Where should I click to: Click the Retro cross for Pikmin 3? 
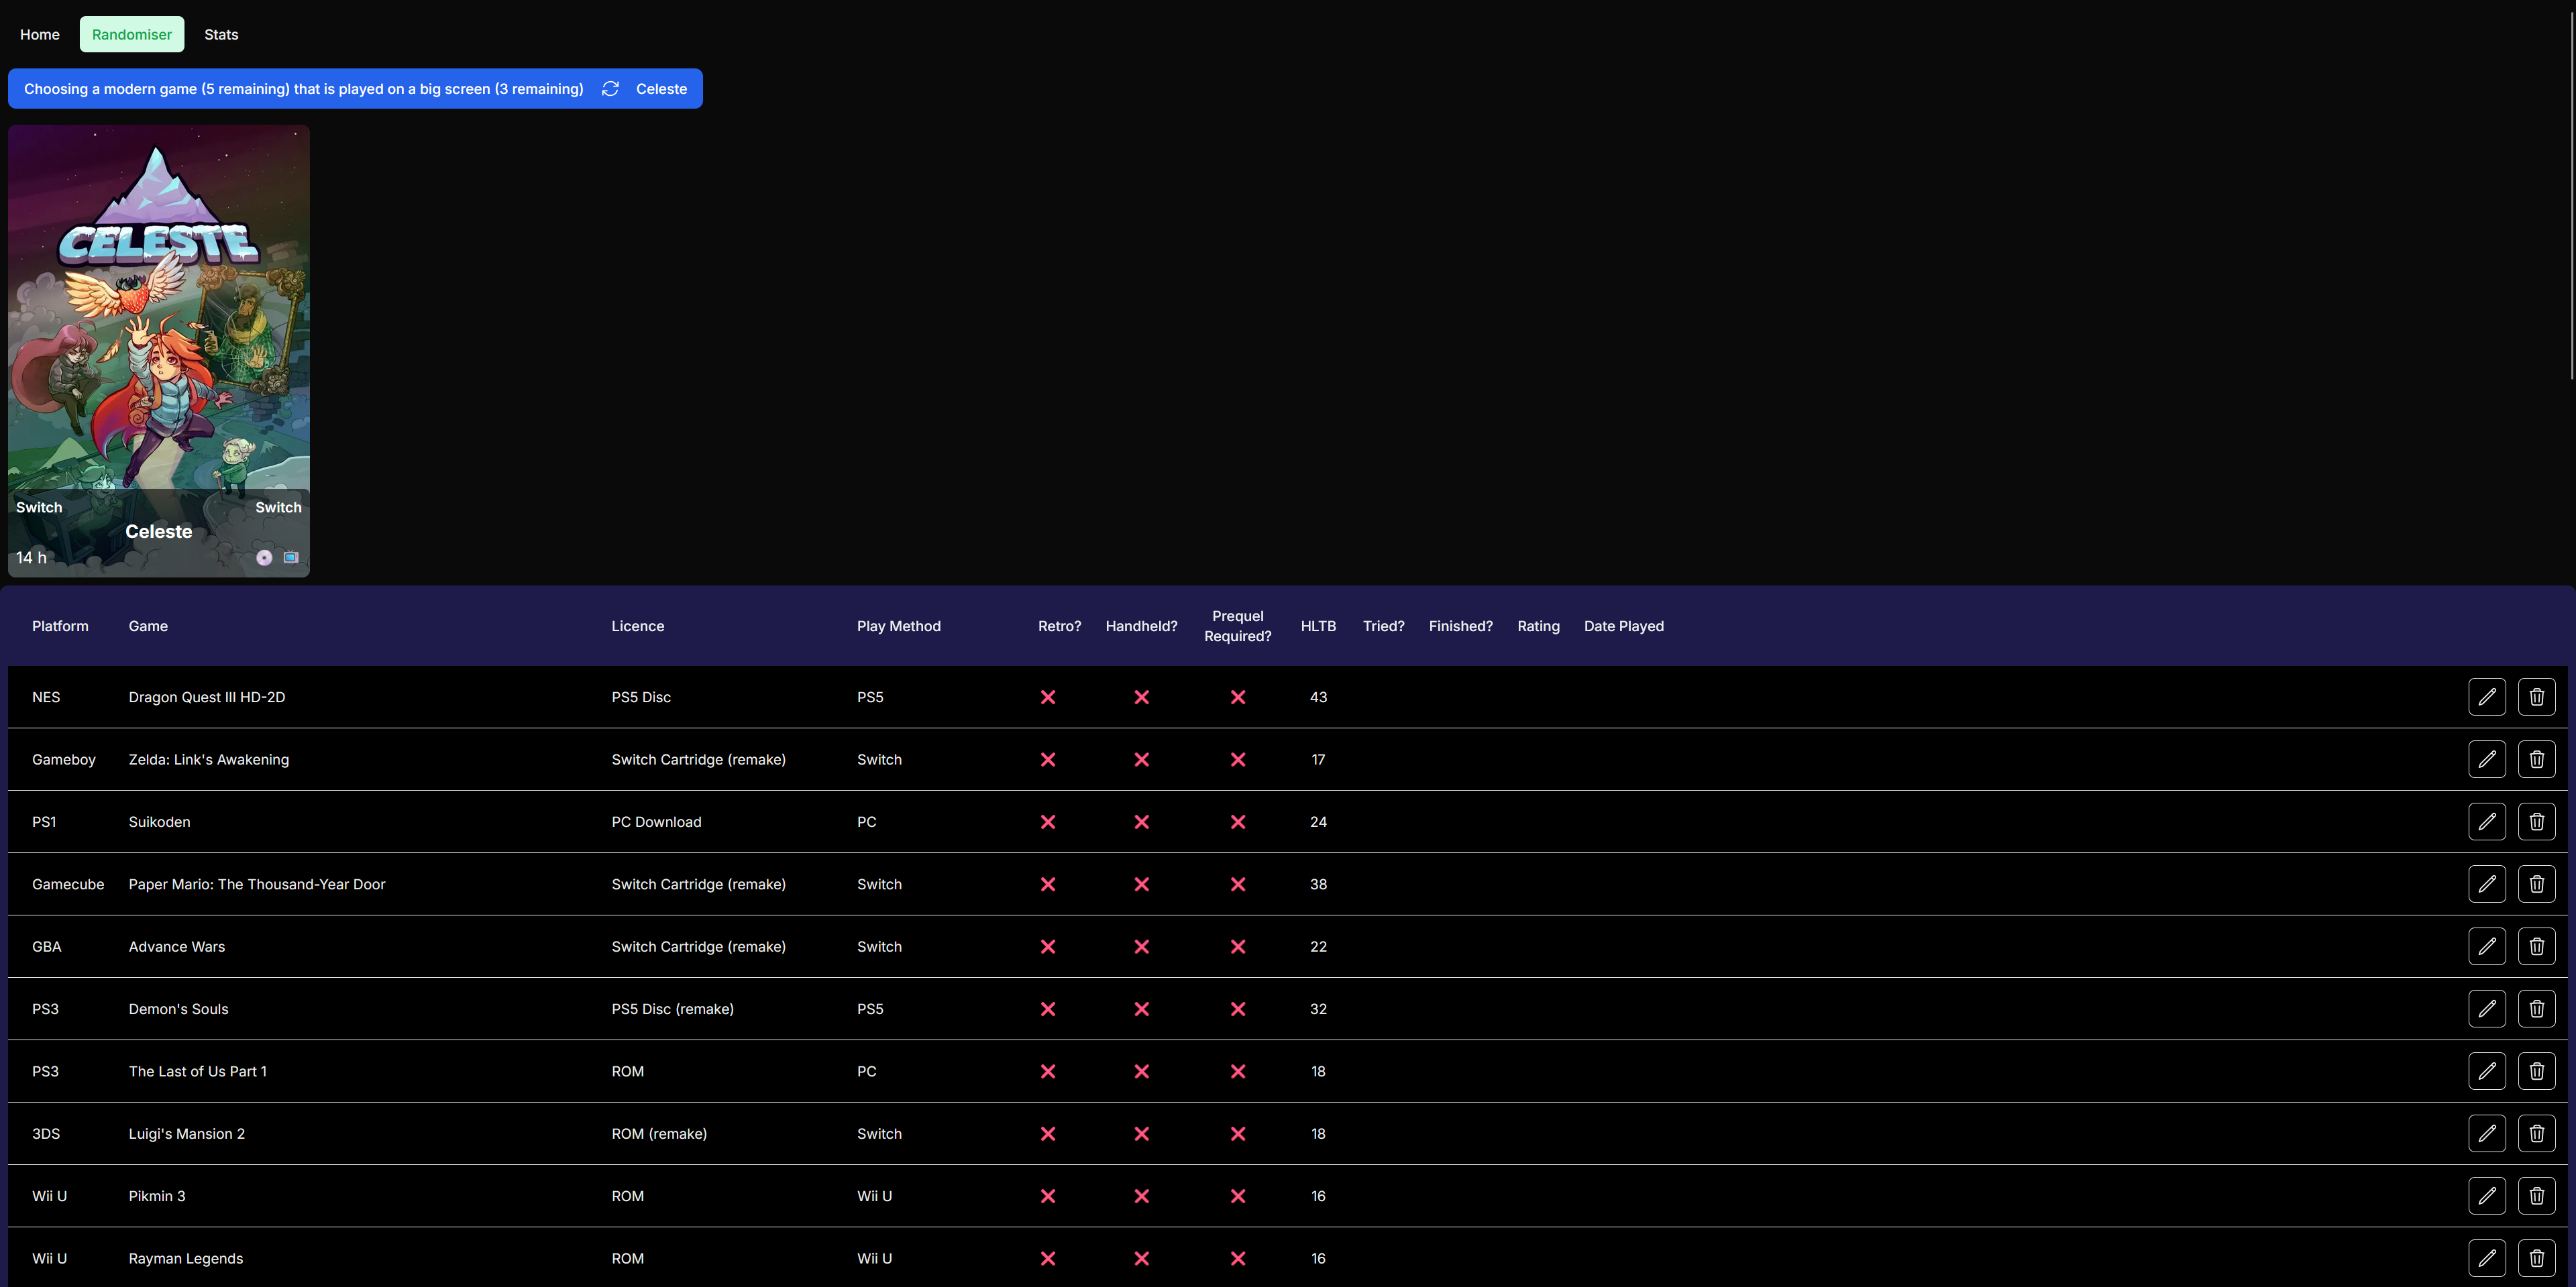tap(1048, 1196)
